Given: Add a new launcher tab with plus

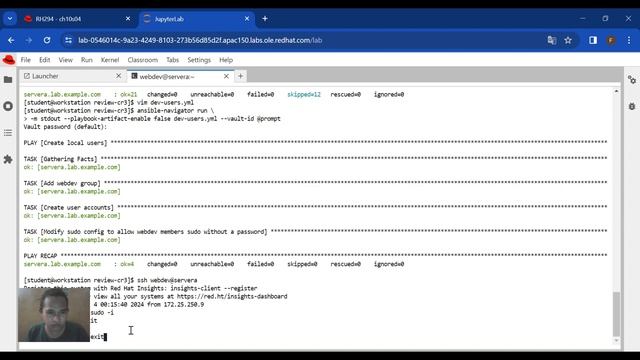Looking at the screenshot, I should tap(240, 76).
